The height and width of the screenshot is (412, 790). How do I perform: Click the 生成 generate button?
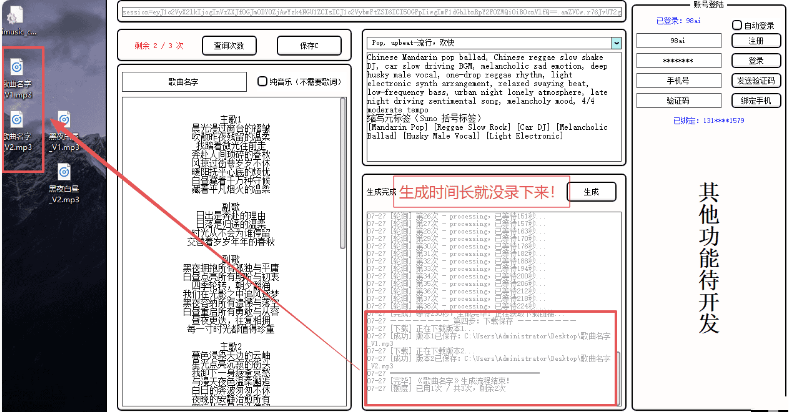click(x=591, y=192)
